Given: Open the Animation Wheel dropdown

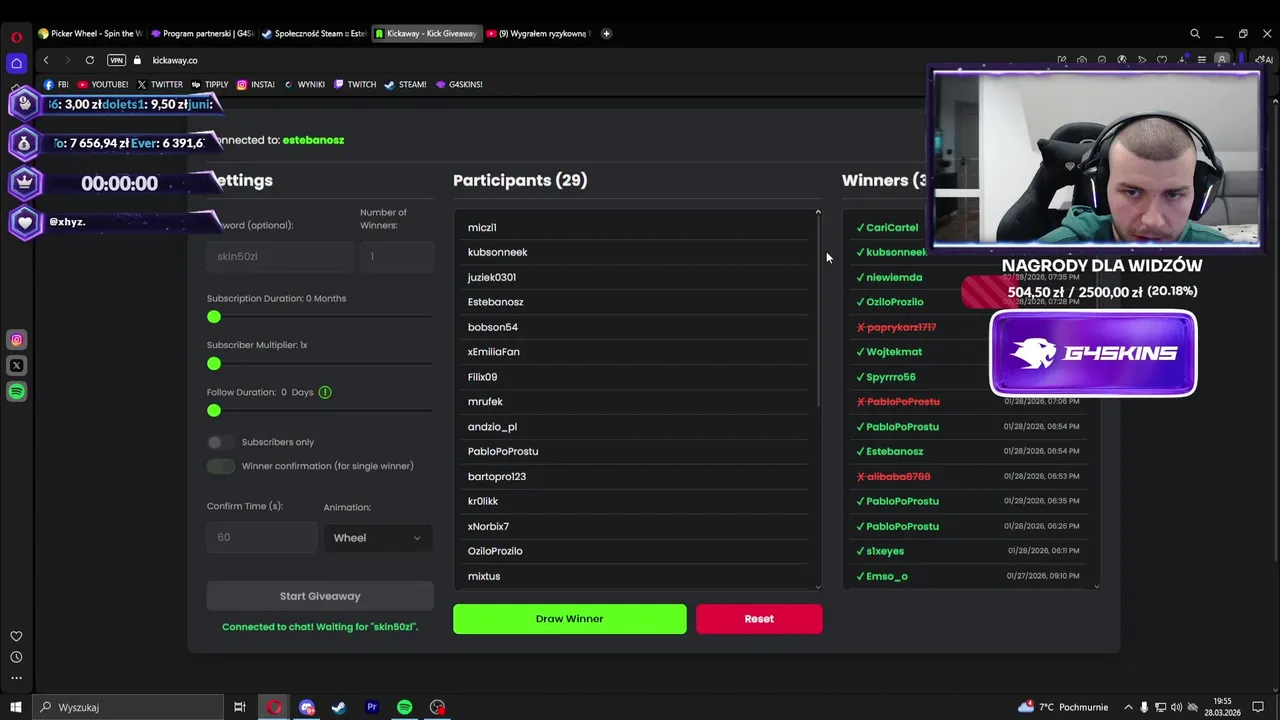Looking at the screenshot, I should coord(378,538).
